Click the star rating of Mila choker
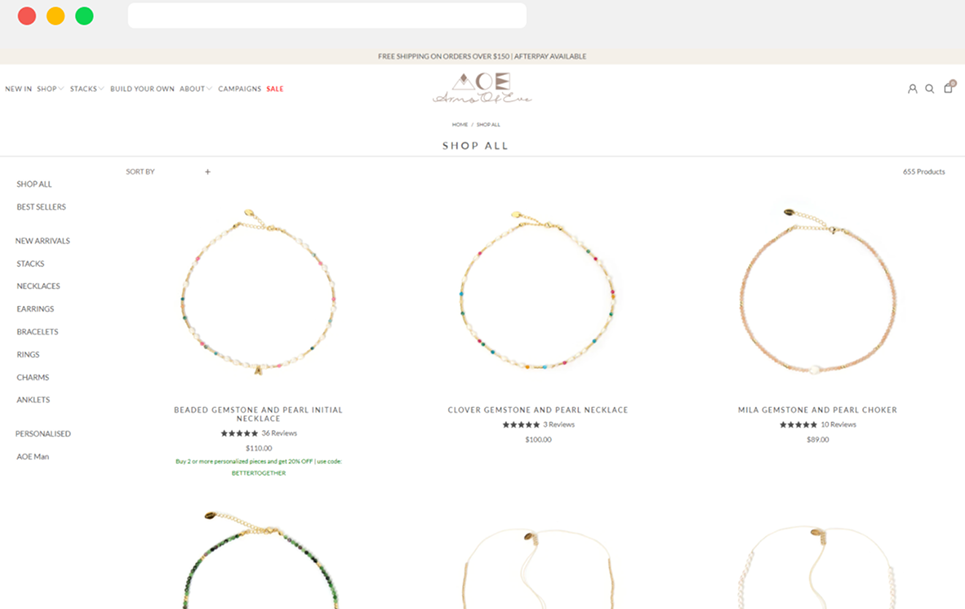Viewport: 965px width, 609px height. click(x=798, y=425)
